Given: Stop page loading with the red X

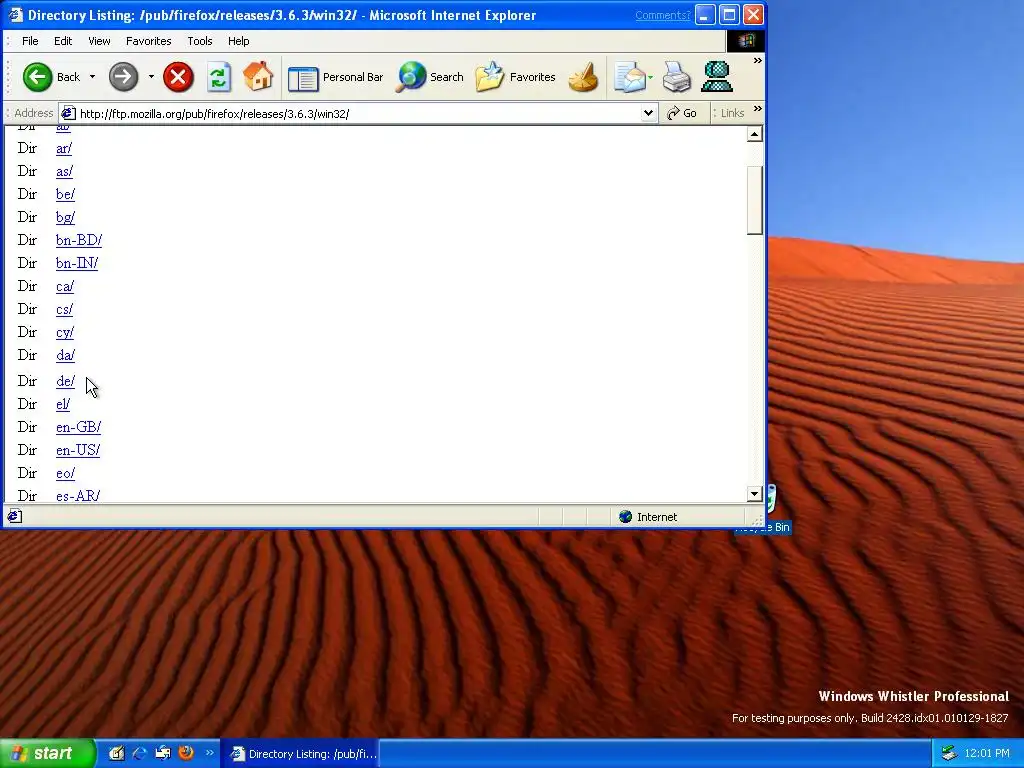Looking at the screenshot, I should point(178,77).
